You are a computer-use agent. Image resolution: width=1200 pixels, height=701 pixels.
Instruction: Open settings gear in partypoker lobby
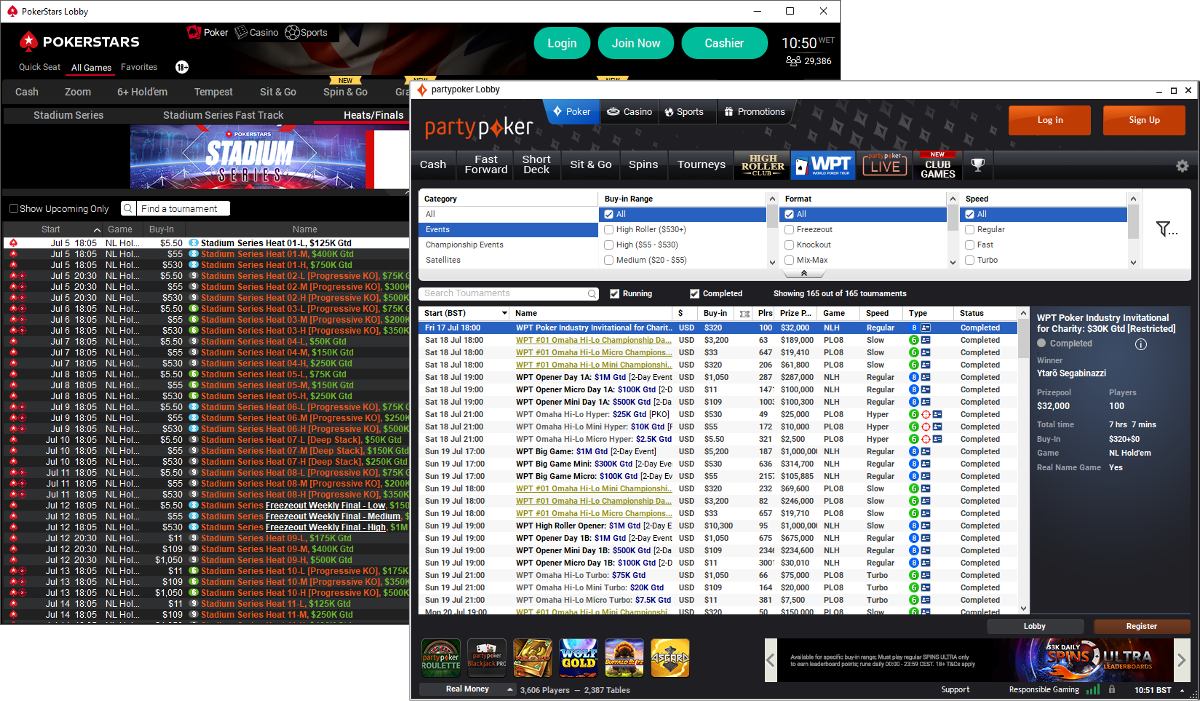tap(1182, 166)
